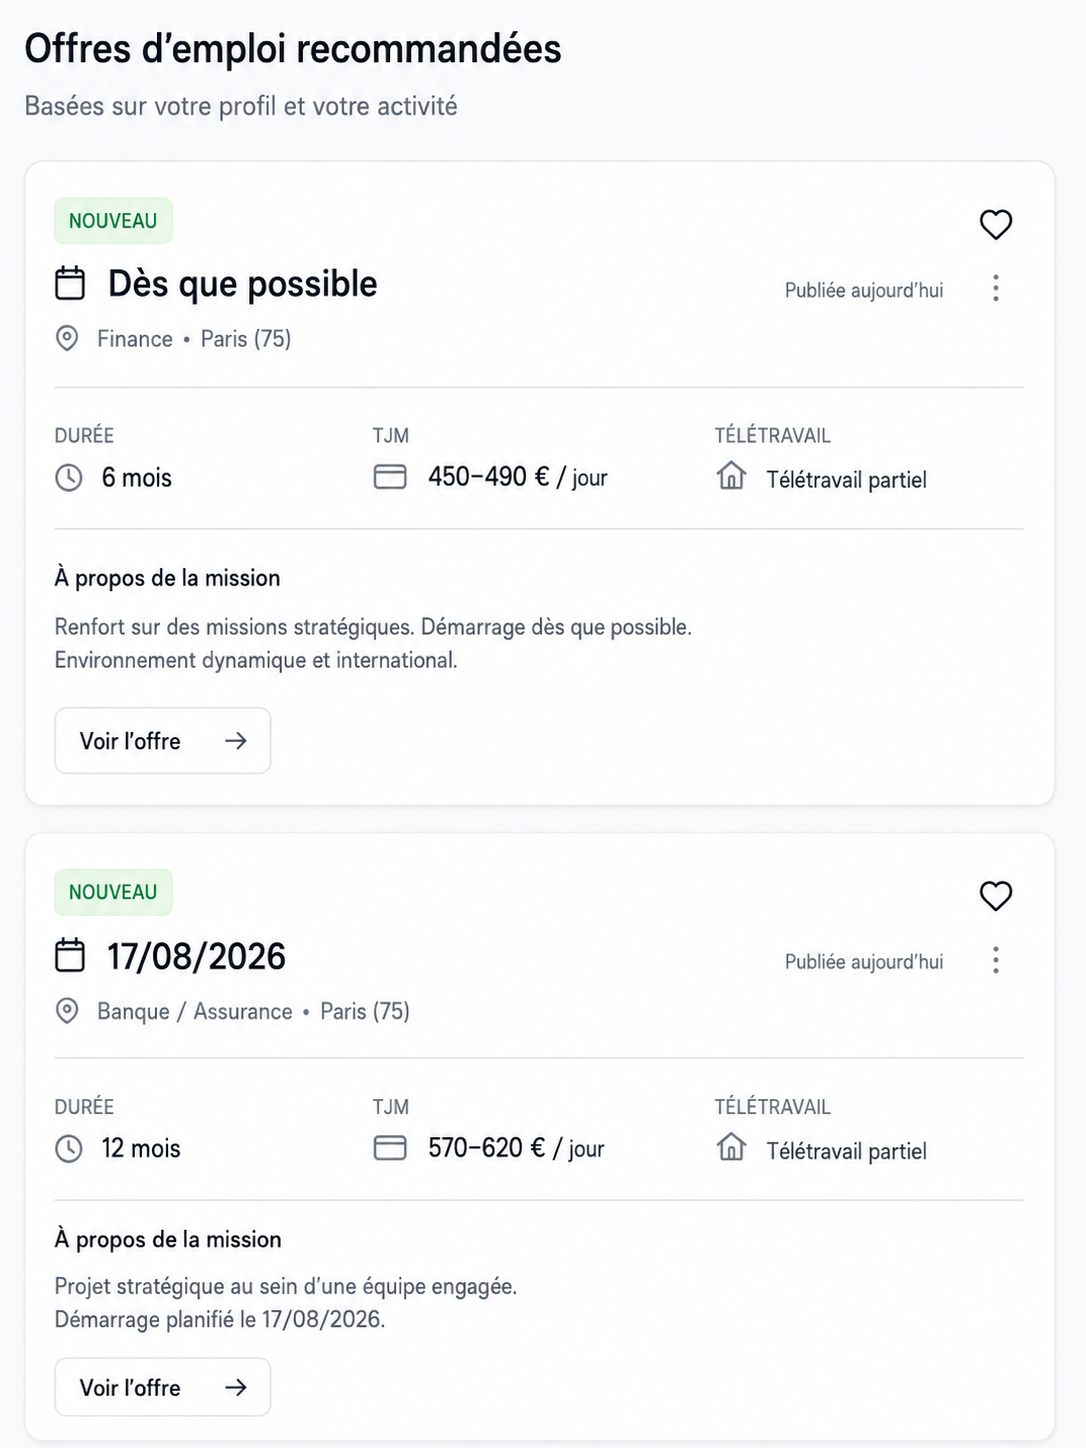1086x1448 pixels.
Task: Favorite the Banque / Assurance offer heart icon
Action: coord(995,896)
